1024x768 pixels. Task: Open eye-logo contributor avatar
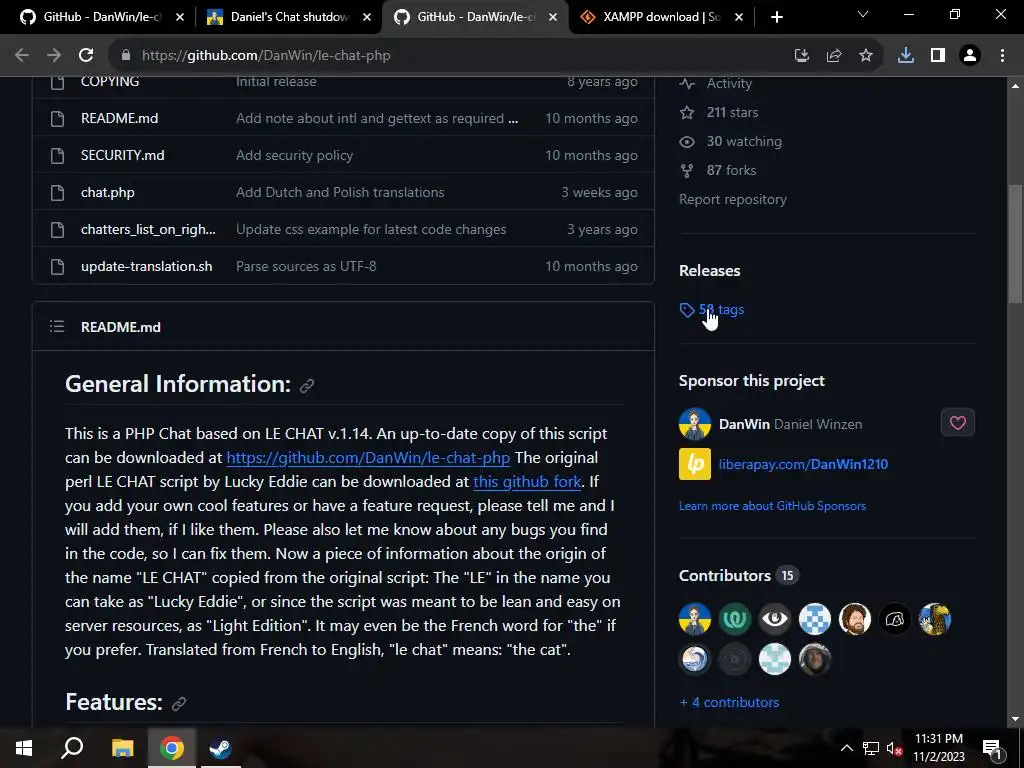pos(775,619)
